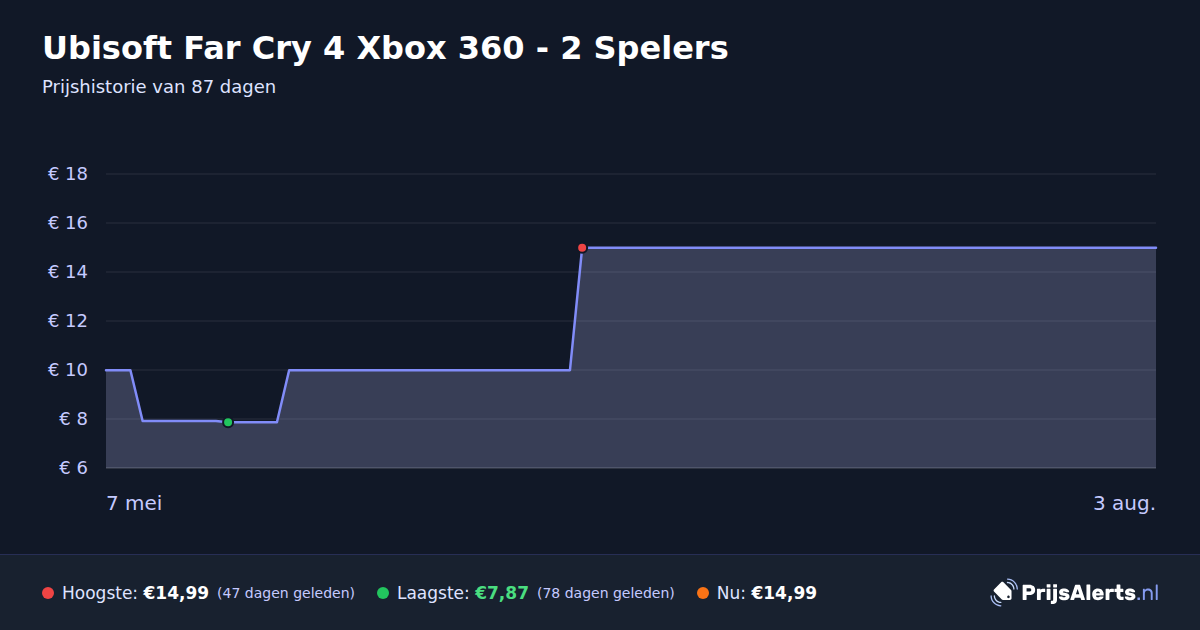
Task: Click the PrijsAlerts tag logo icon
Action: [x=1003, y=593]
